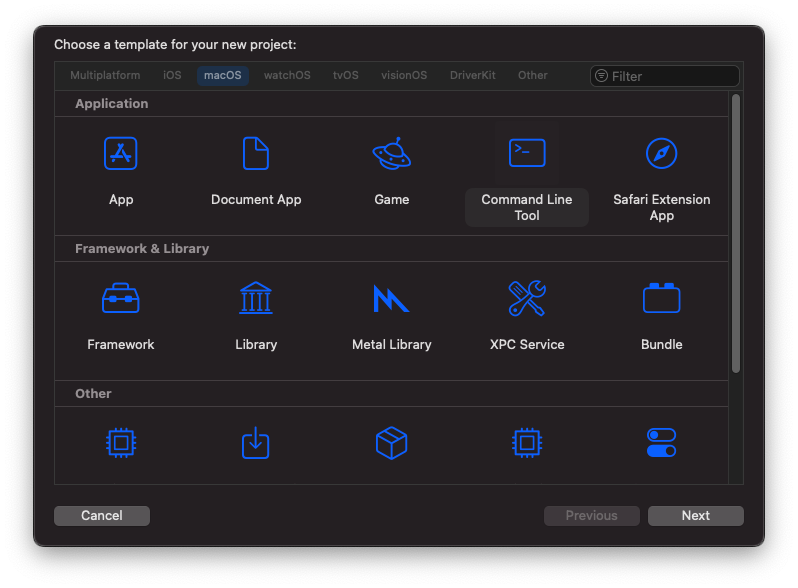This screenshot has width=798, height=588.
Task: Click the Document App label
Action: (x=256, y=200)
